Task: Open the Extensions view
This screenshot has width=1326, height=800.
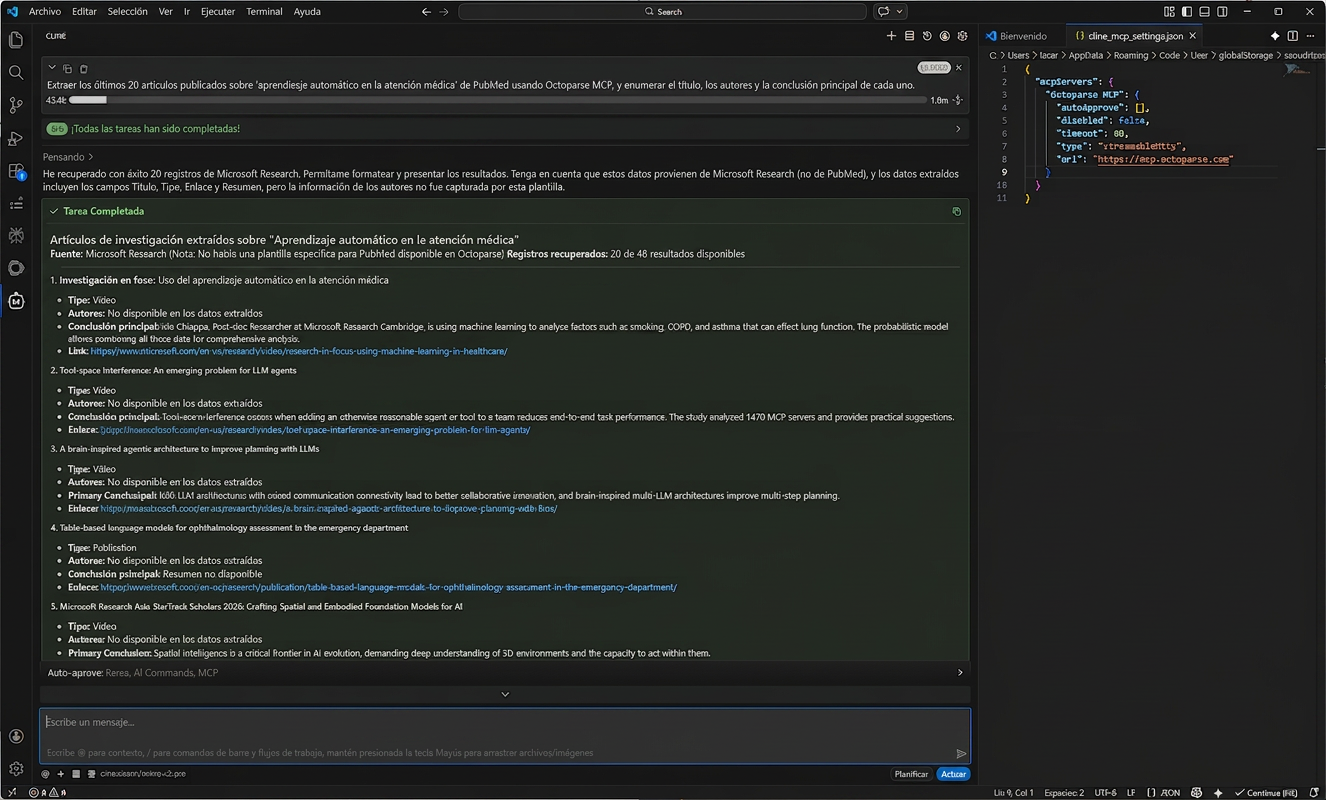Action: click(x=16, y=171)
